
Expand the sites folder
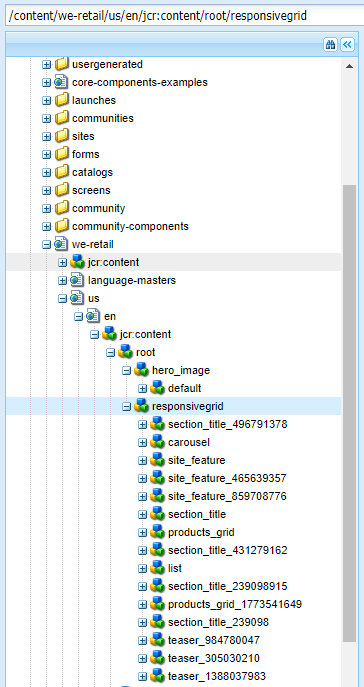tap(46, 136)
